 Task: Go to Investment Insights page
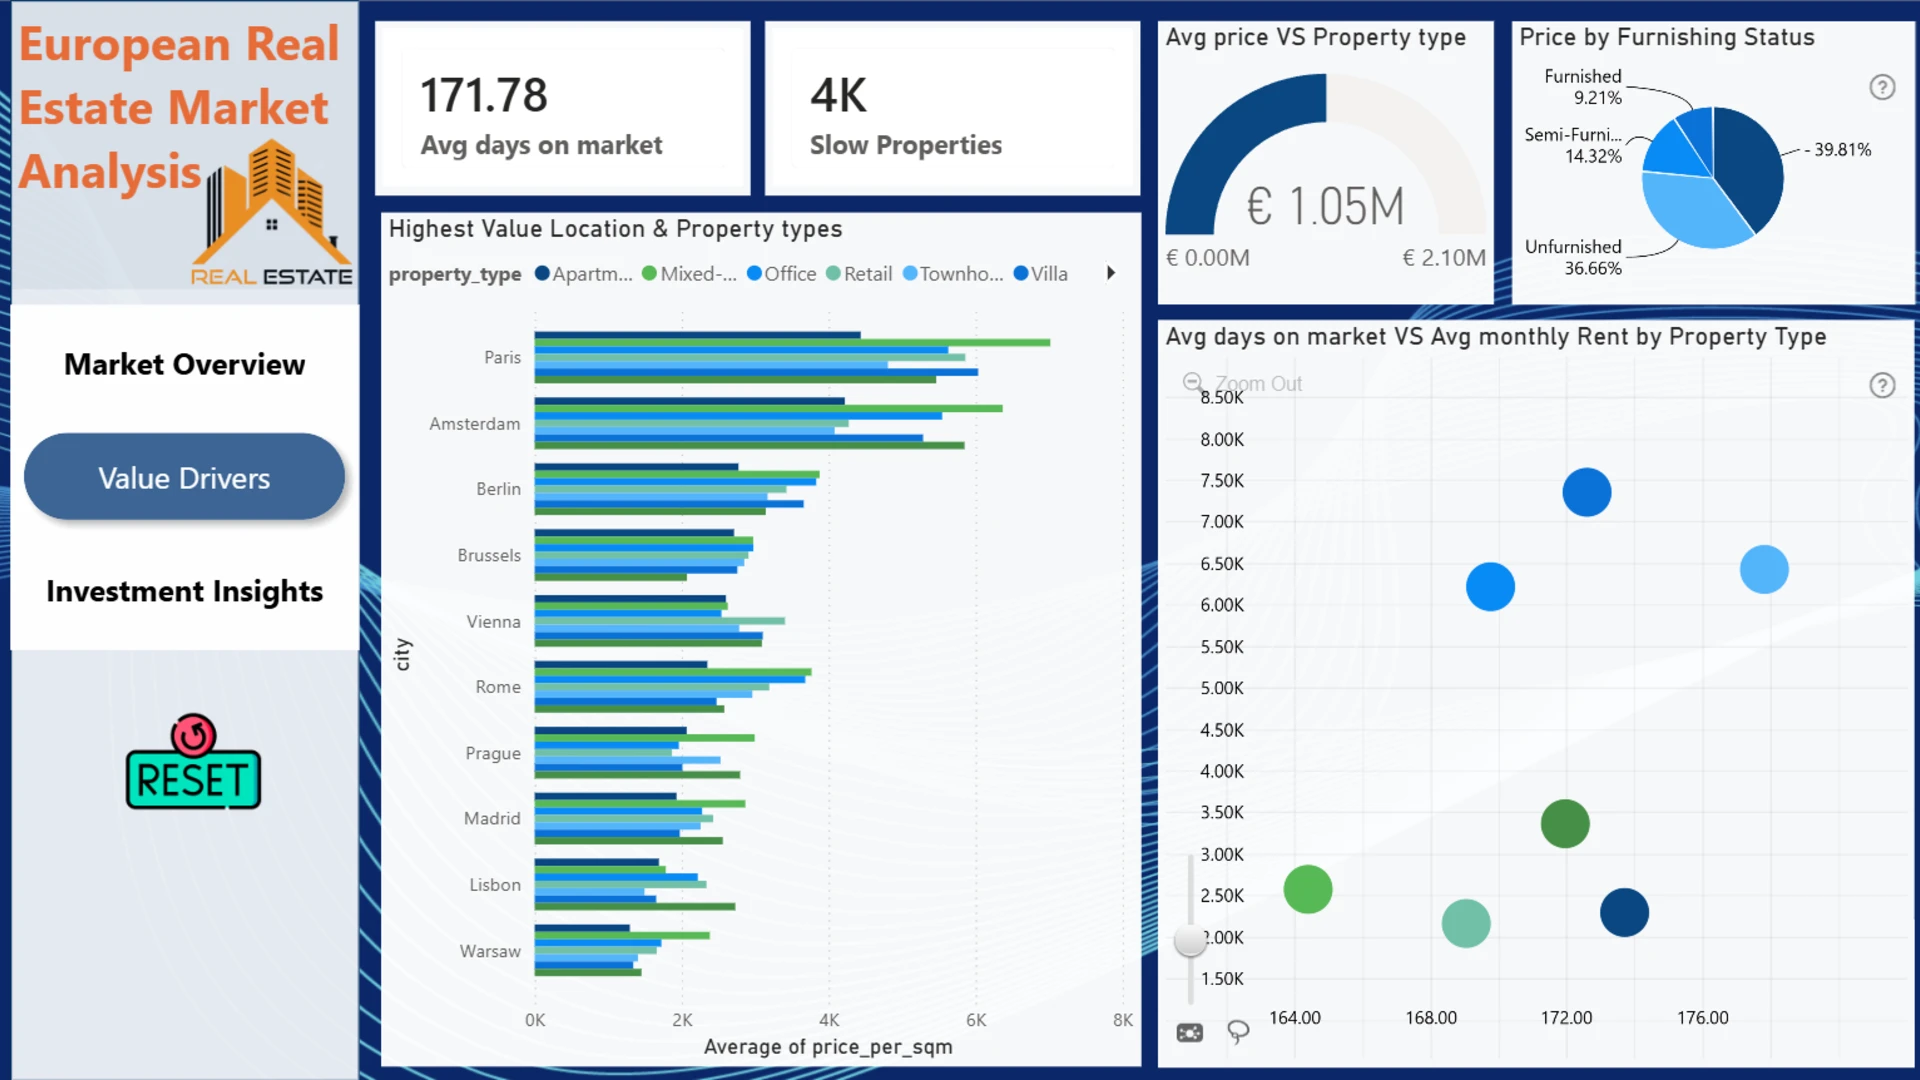pos(184,591)
